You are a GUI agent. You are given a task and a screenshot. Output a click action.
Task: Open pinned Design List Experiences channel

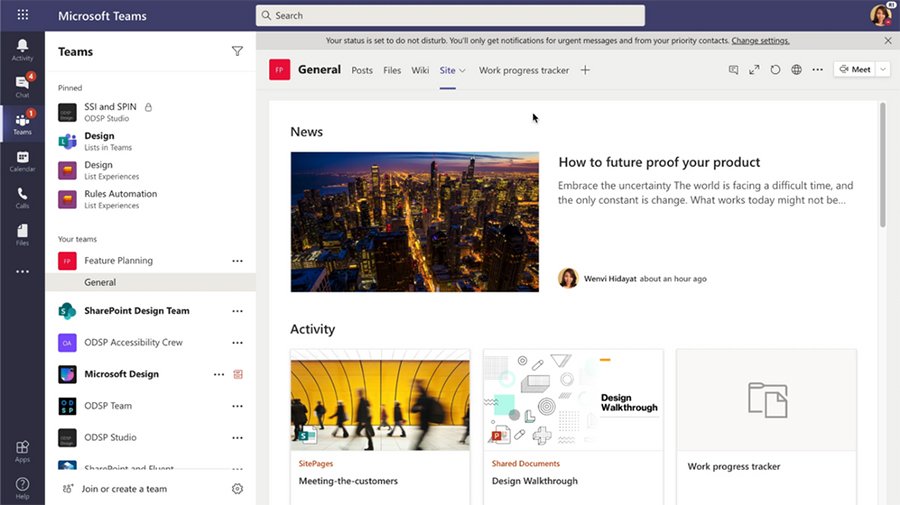tap(150, 170)
